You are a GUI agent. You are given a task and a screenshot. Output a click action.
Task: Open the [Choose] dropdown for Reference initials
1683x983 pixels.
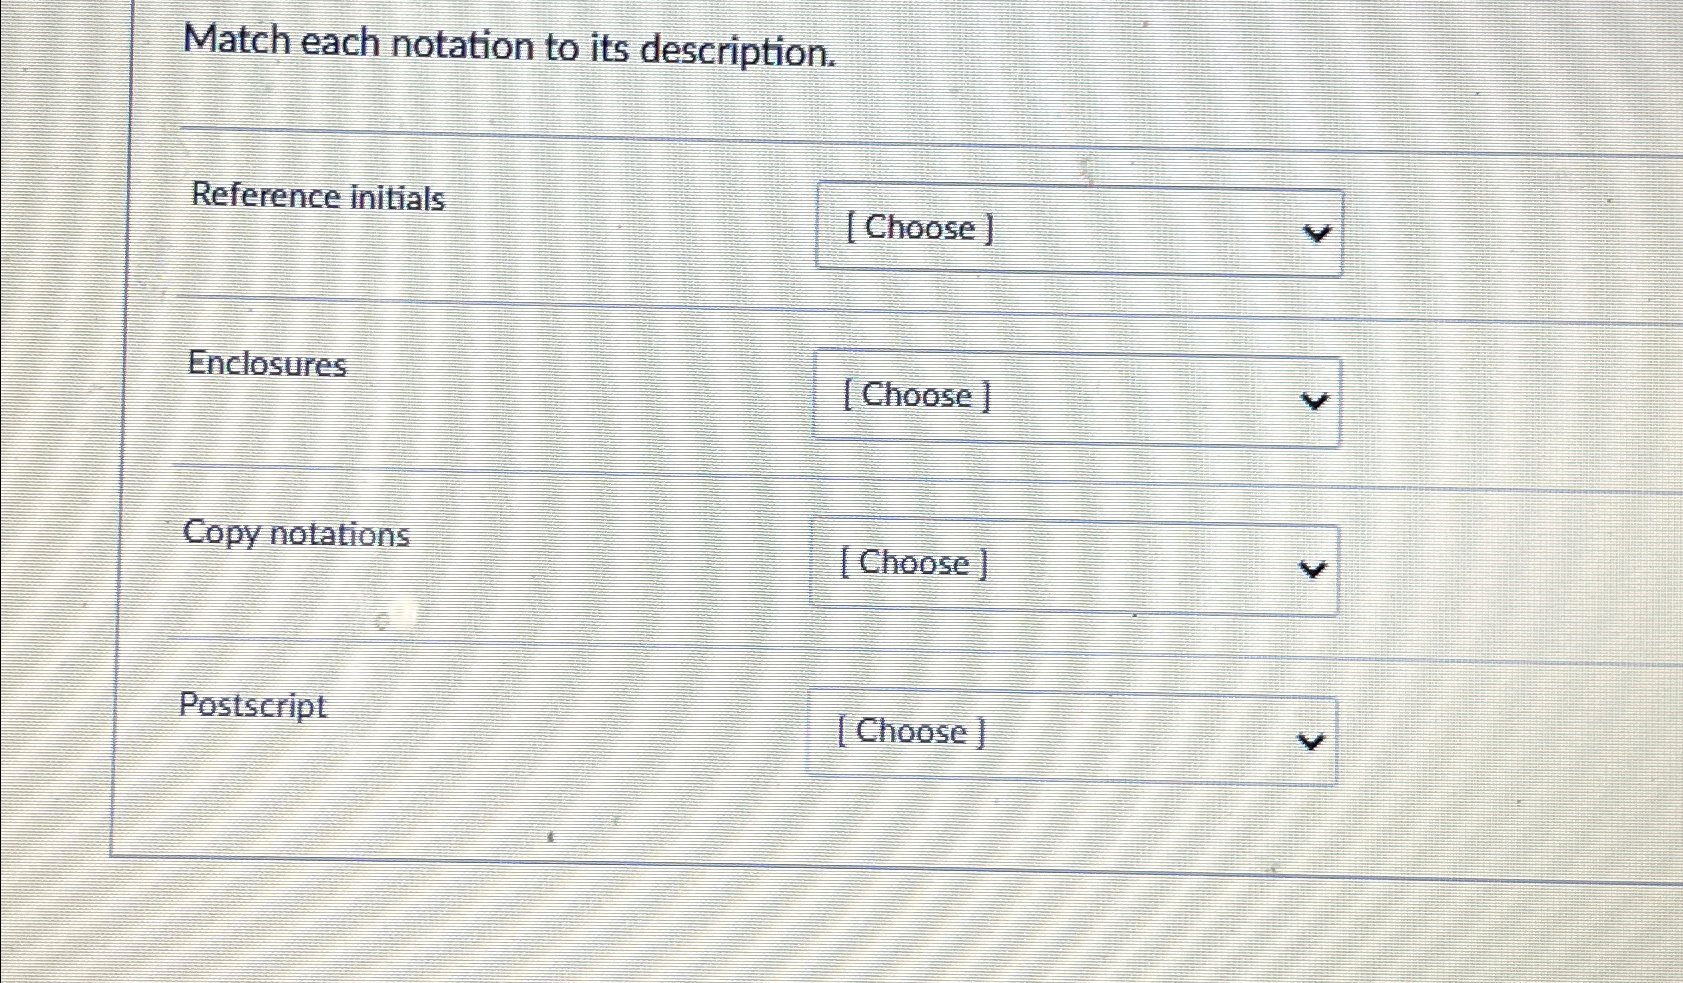[x=1080, y=229]
